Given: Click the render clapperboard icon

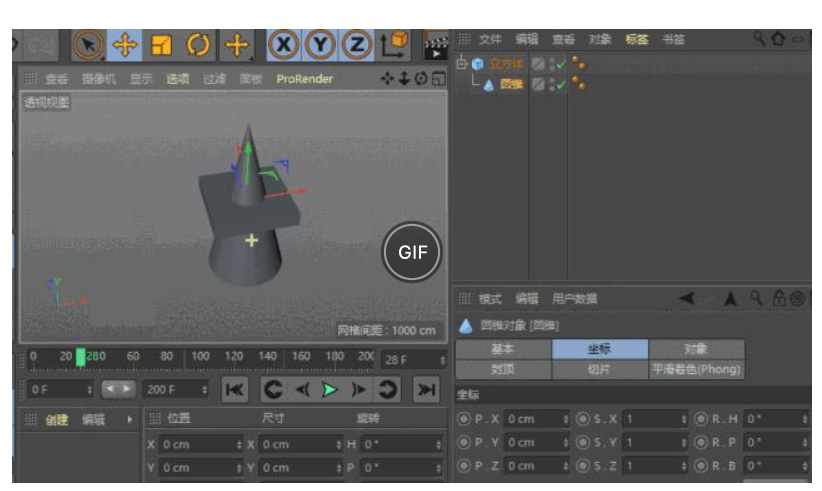Looking at the screenshot, I should (x=436, y=45).
